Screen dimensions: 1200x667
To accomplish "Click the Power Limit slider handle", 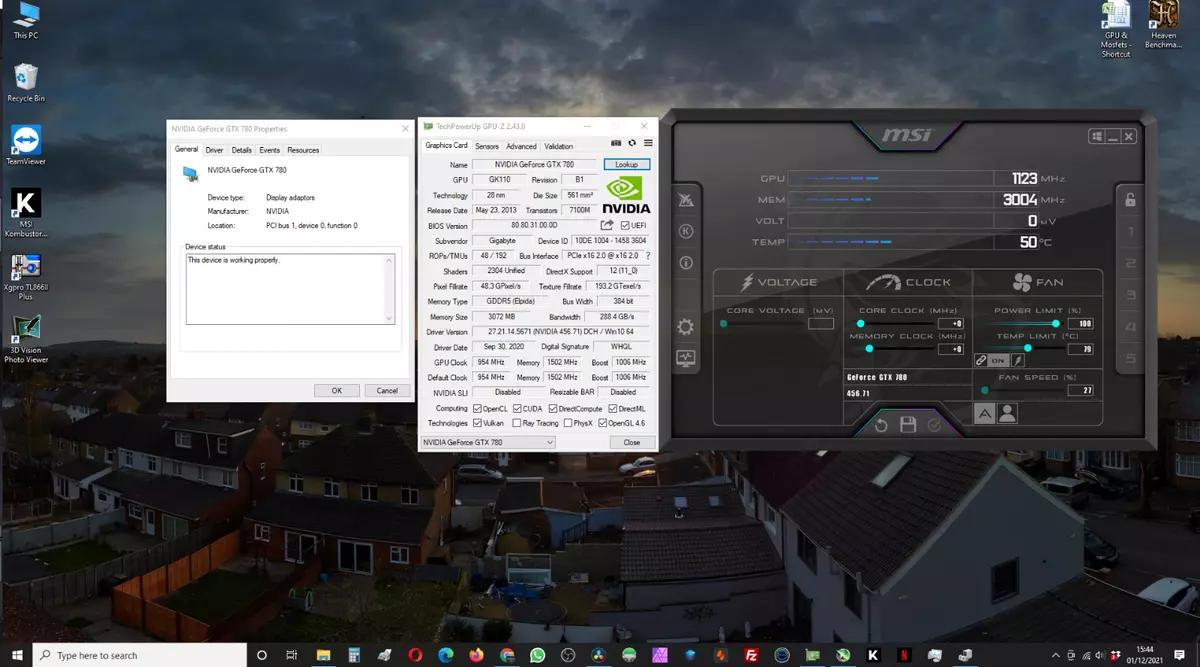I will click(1055, 324).
